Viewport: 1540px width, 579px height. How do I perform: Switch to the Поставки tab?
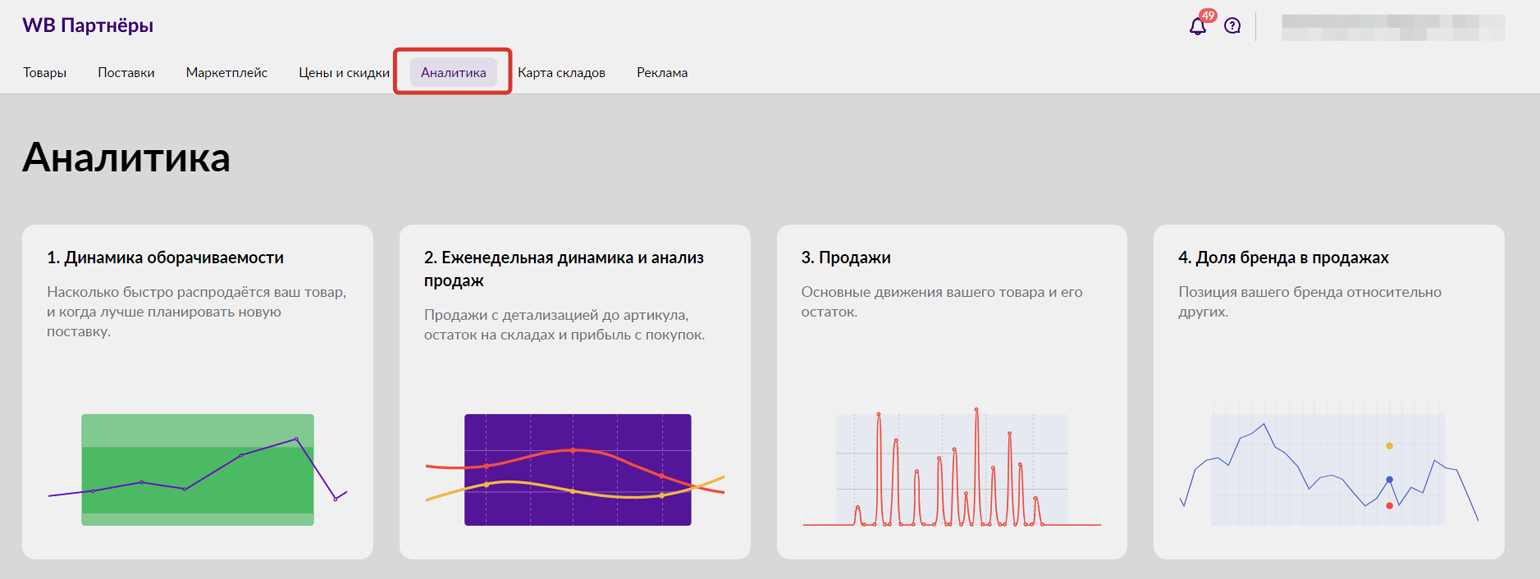point(126,73)
